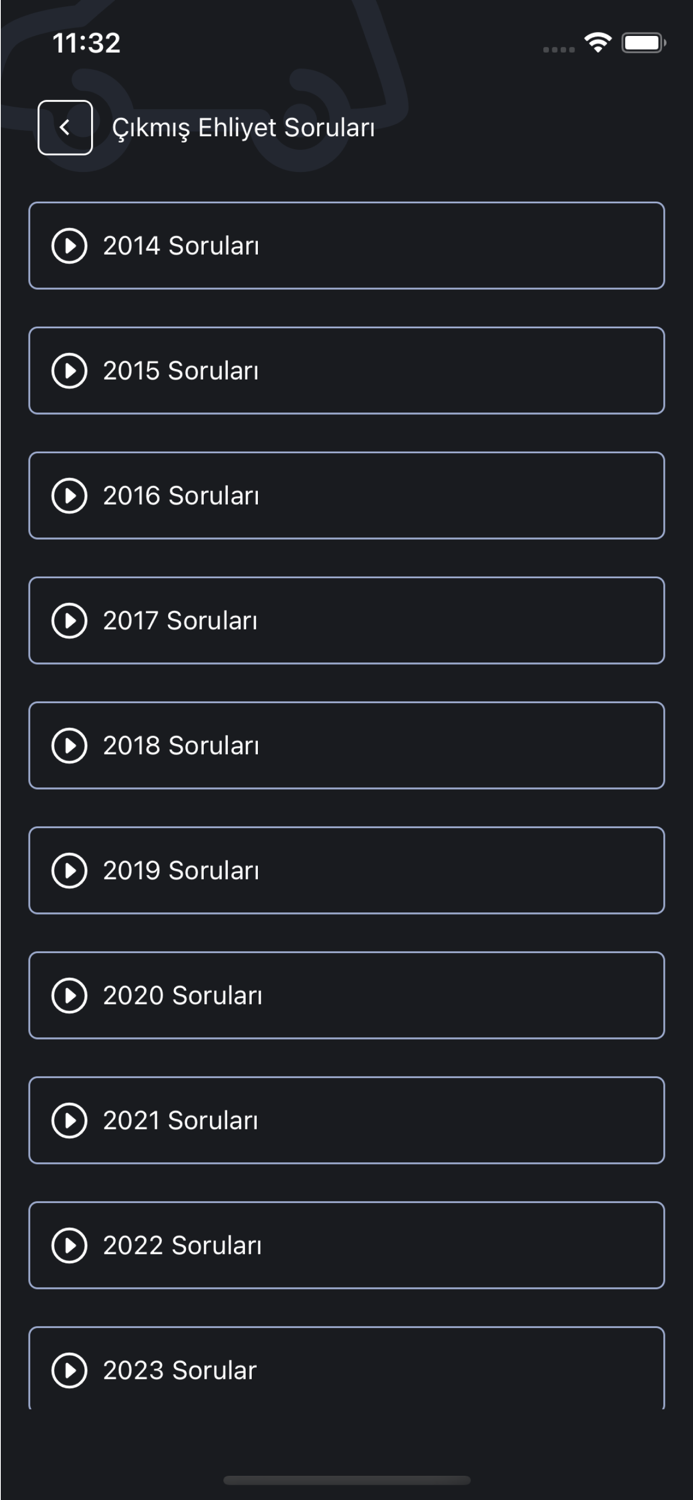Image resolution: width=693 pixels, height=1500 pixels.
Task: Tap play icon beside 2019 Soruları
Action: [x=69, y=871]
